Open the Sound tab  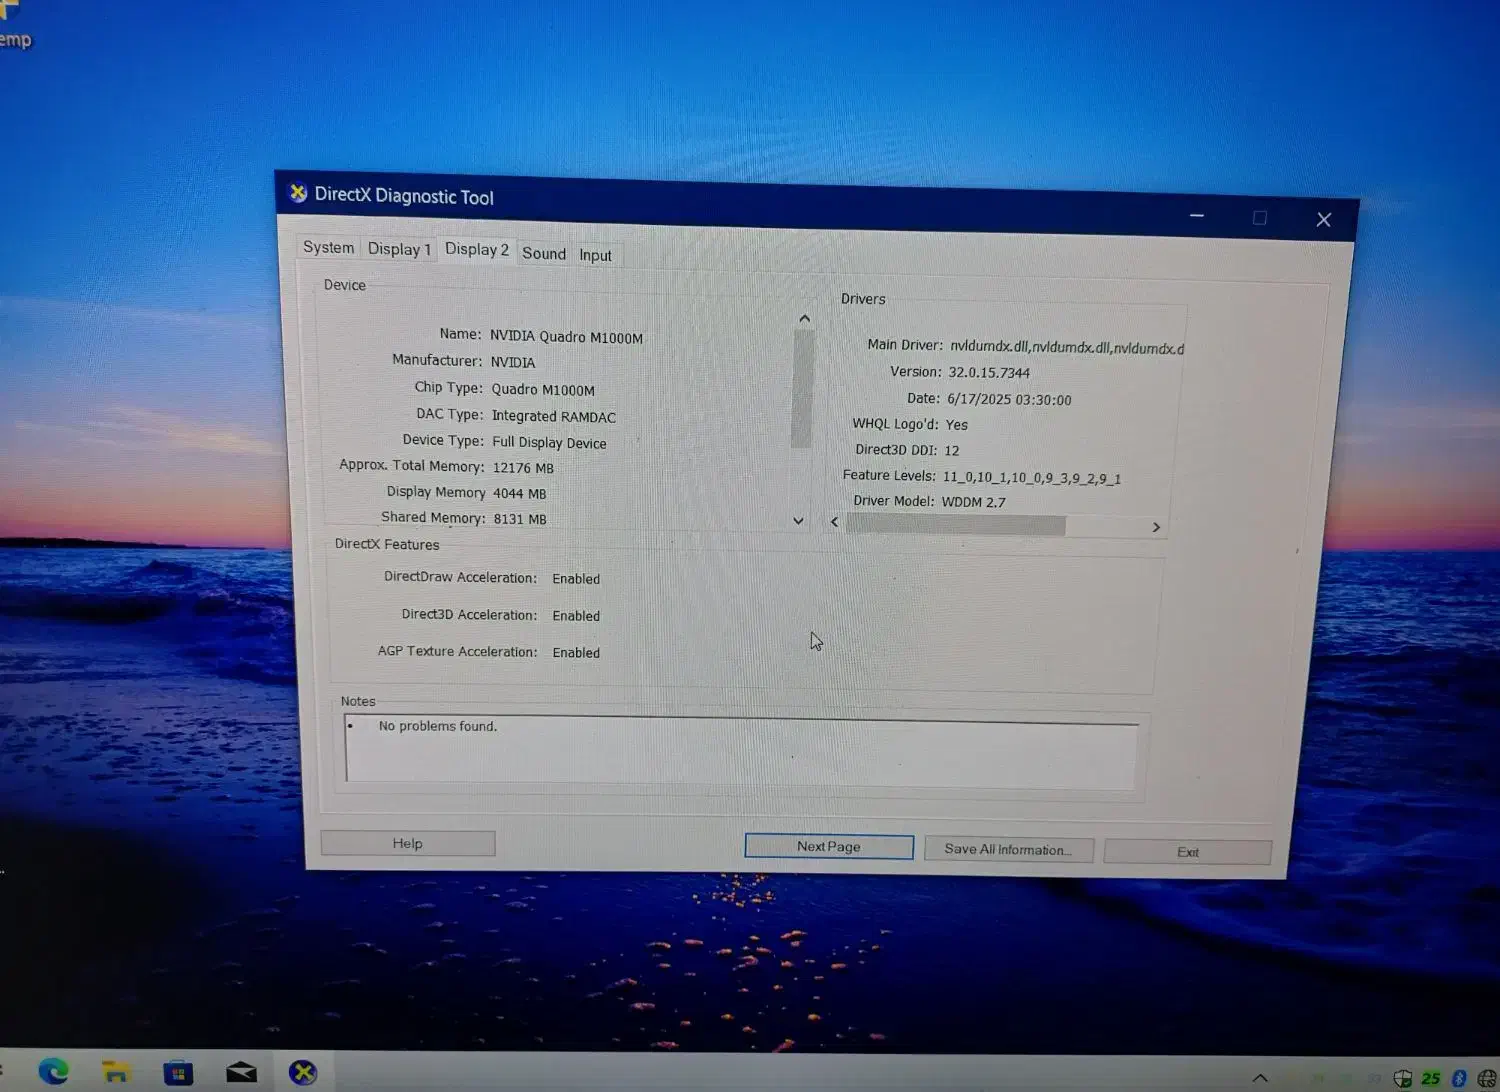coord(544,254)
